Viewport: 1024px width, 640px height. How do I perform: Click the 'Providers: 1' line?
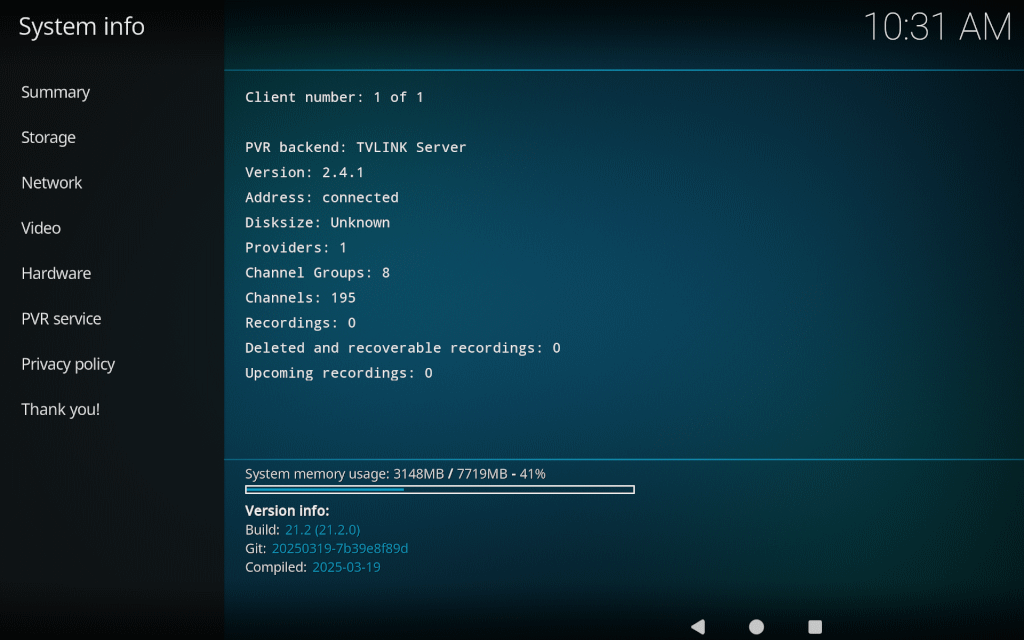296,248
